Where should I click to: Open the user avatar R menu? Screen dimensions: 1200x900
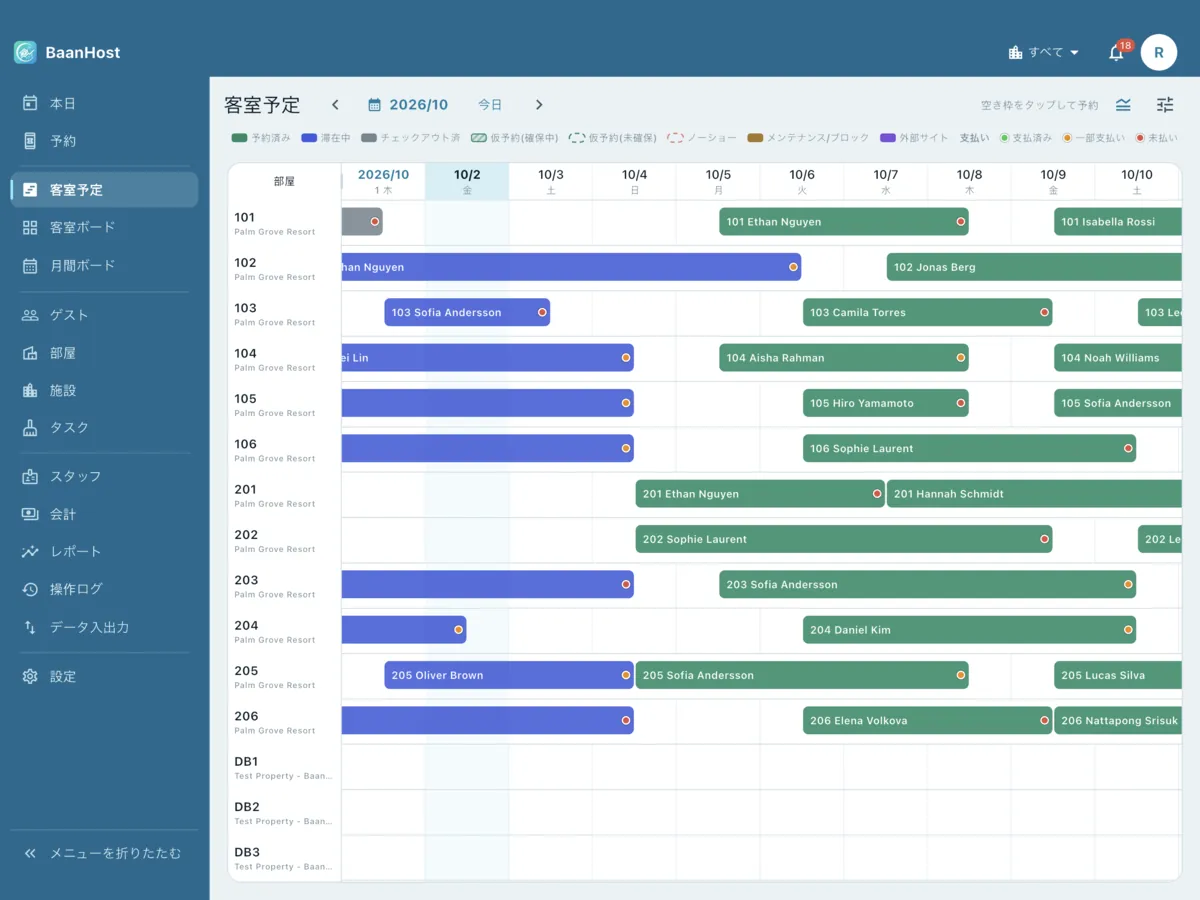1159,53
